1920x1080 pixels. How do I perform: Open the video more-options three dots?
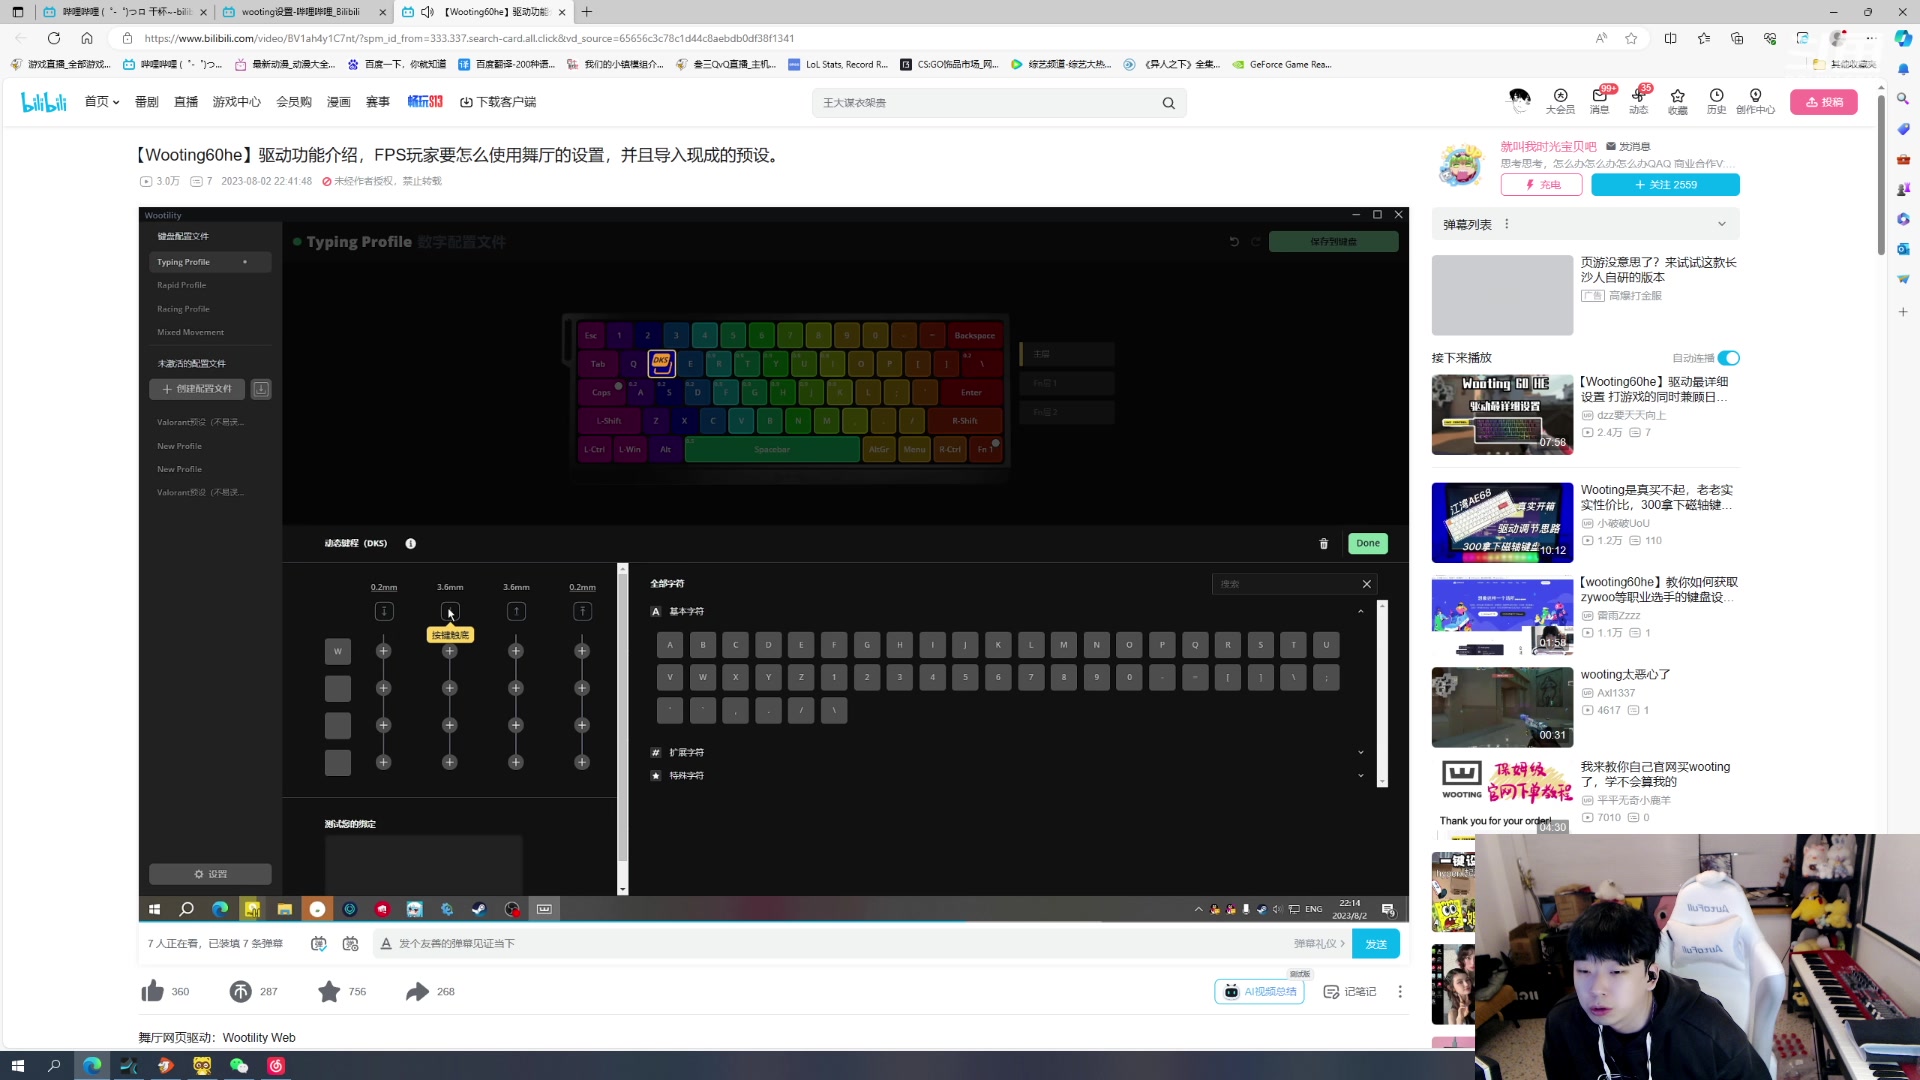coord(1400,991)
